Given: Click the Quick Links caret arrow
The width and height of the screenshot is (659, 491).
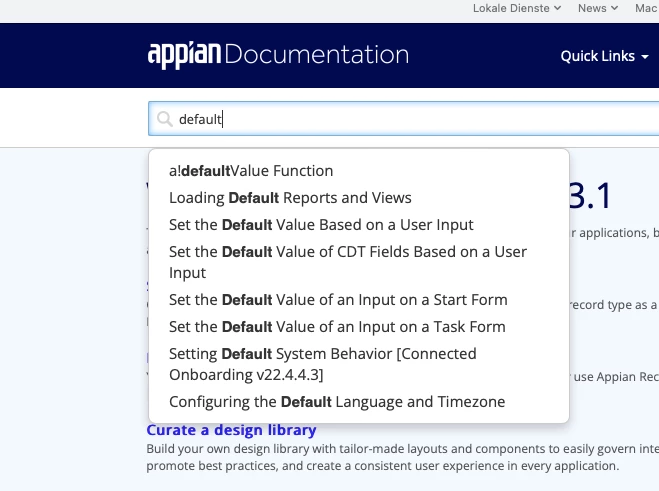Looking at the screenshot, I should [x=644, y=57].
